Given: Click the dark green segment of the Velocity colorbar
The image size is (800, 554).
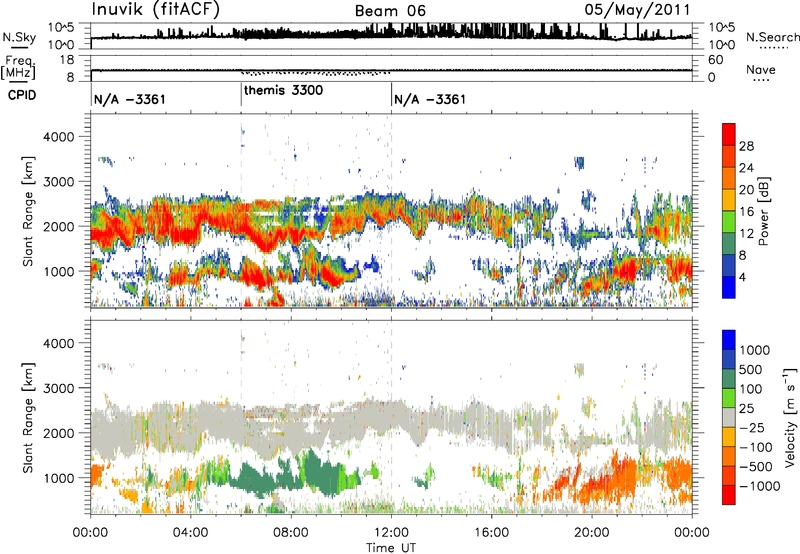Looking at the screenshot, I should click(729, 379).
